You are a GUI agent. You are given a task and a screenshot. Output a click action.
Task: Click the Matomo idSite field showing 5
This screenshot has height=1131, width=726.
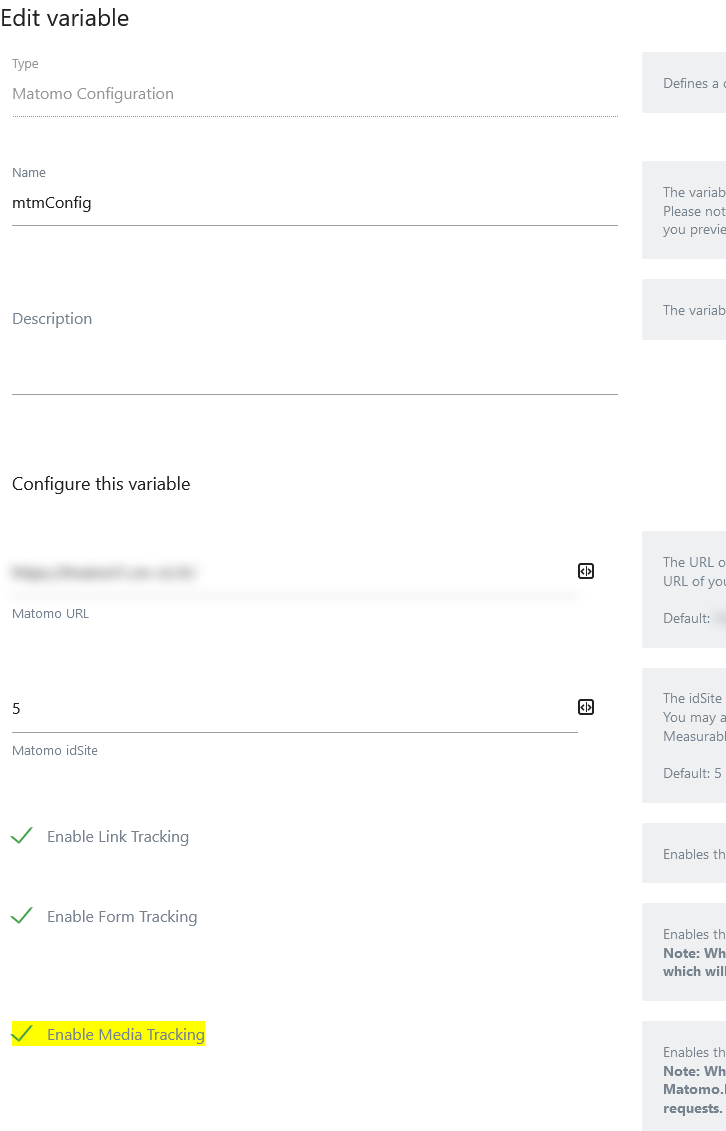[295, 709]
